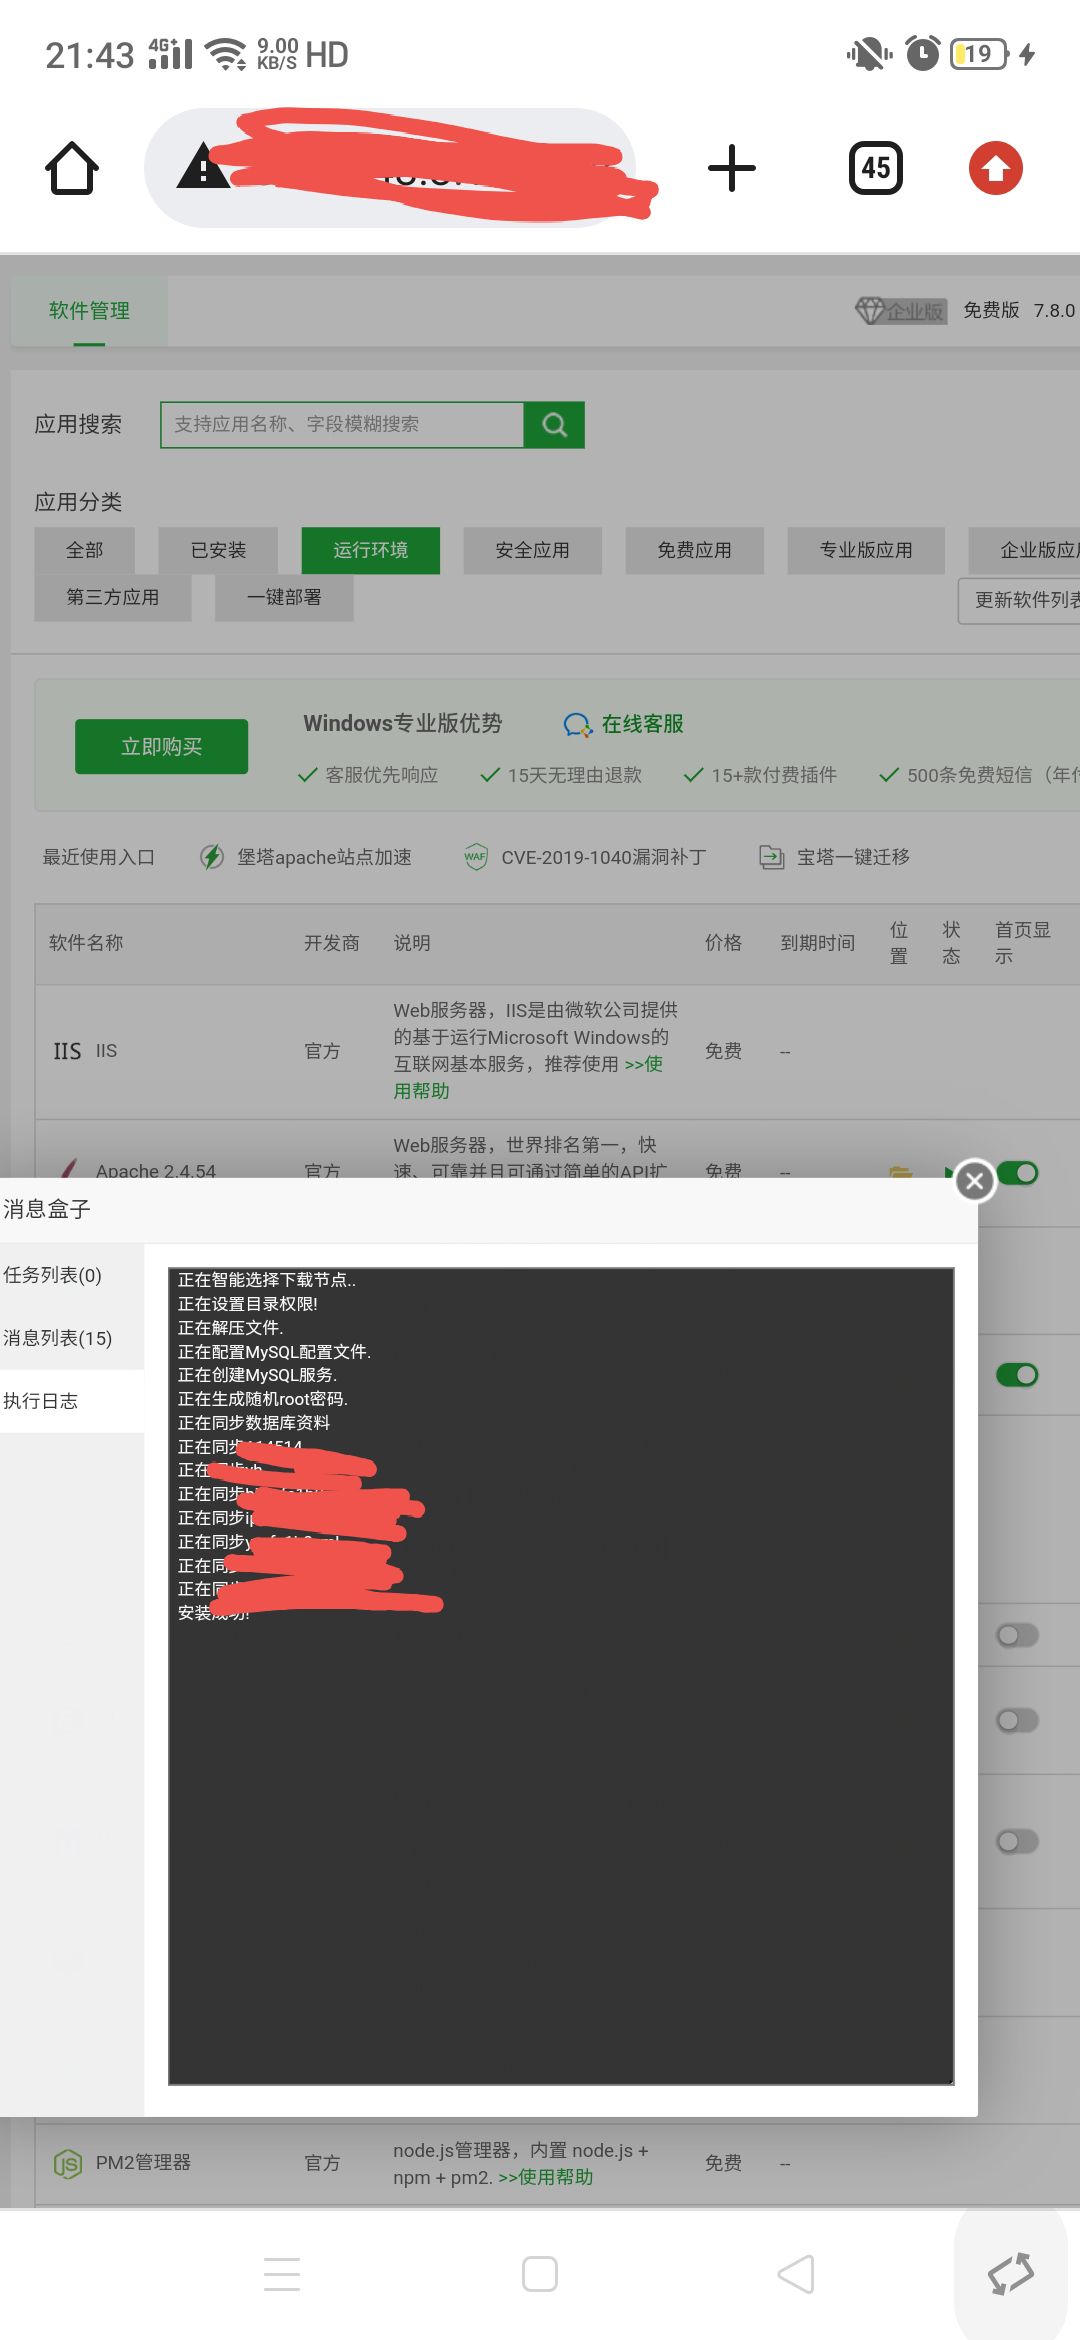1080x2340 pixels.
Task: Switch to 任务列表(0) in message box
Action: click(x=72, y=1275)
